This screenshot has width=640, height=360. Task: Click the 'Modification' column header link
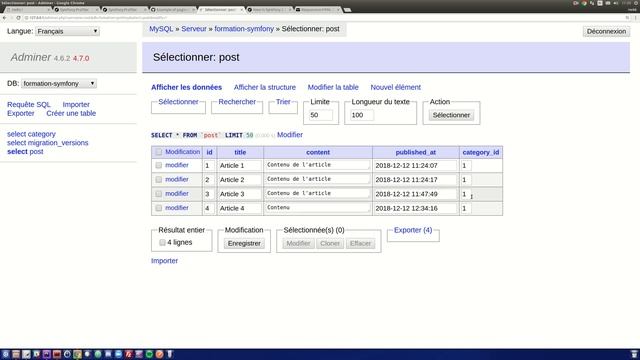182,152
